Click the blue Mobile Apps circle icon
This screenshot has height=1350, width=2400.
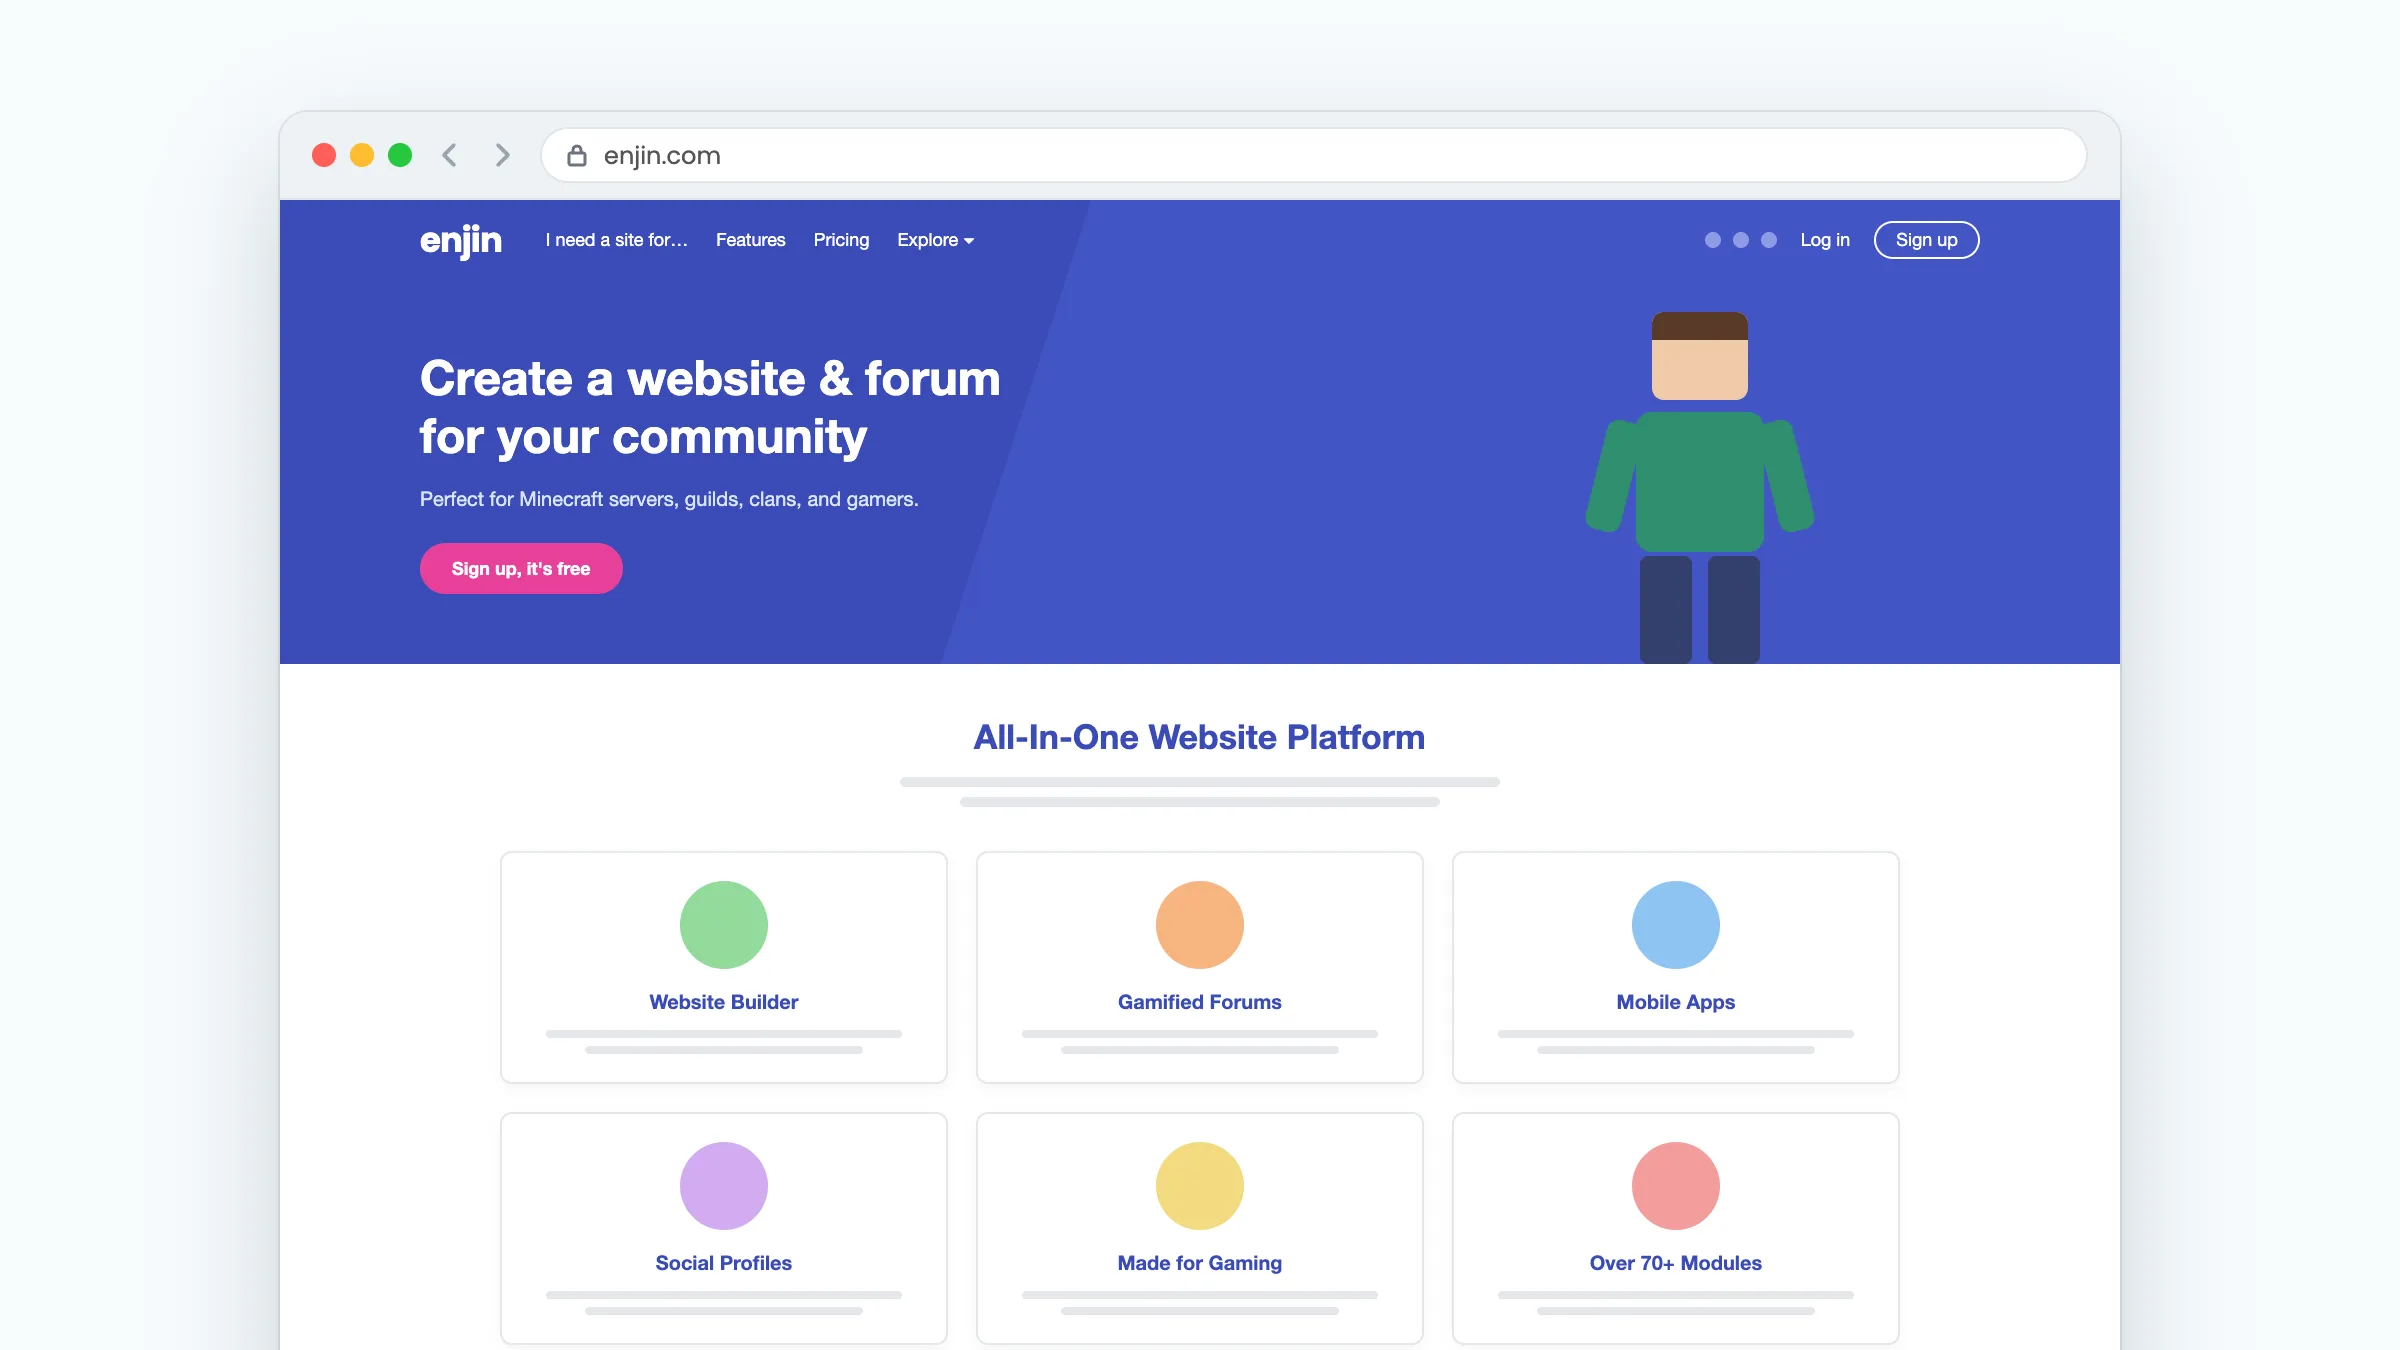coord(1676,925)
